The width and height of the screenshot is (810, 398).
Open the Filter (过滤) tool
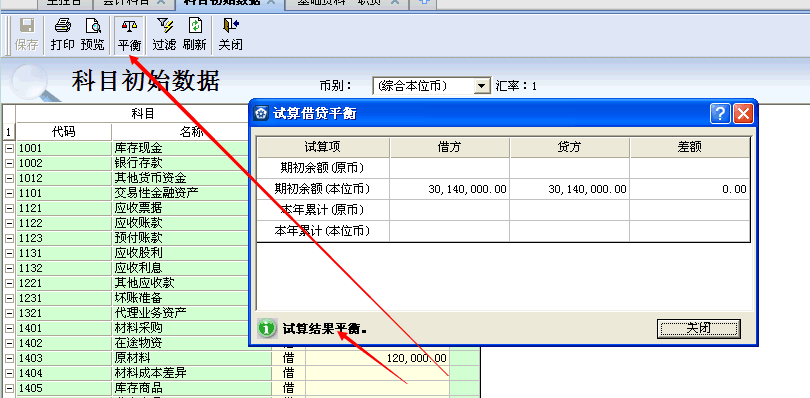click(165, 35)
